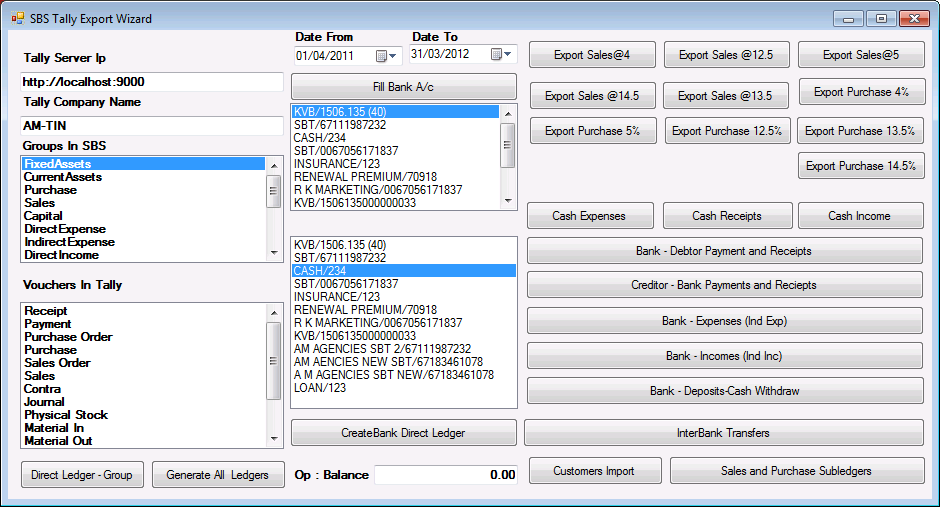The height and width of the screenshot is (507, 940).
Task: Click Groups In SBS scroll down arrow
Action: [274, 253]
